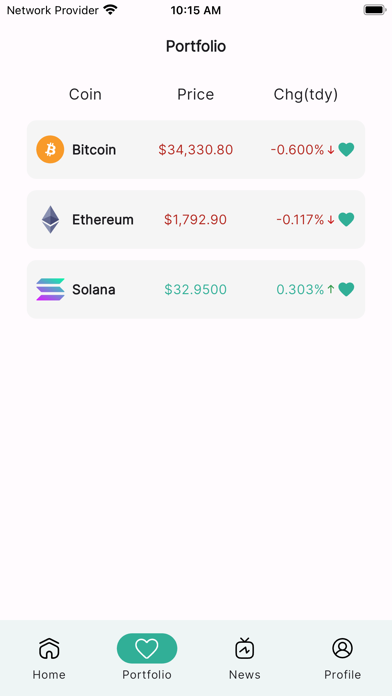The height and width of the screenshot is (696, 392).
Task: Unfavorite Bitcoin using its heart
Action: (346, 150)
